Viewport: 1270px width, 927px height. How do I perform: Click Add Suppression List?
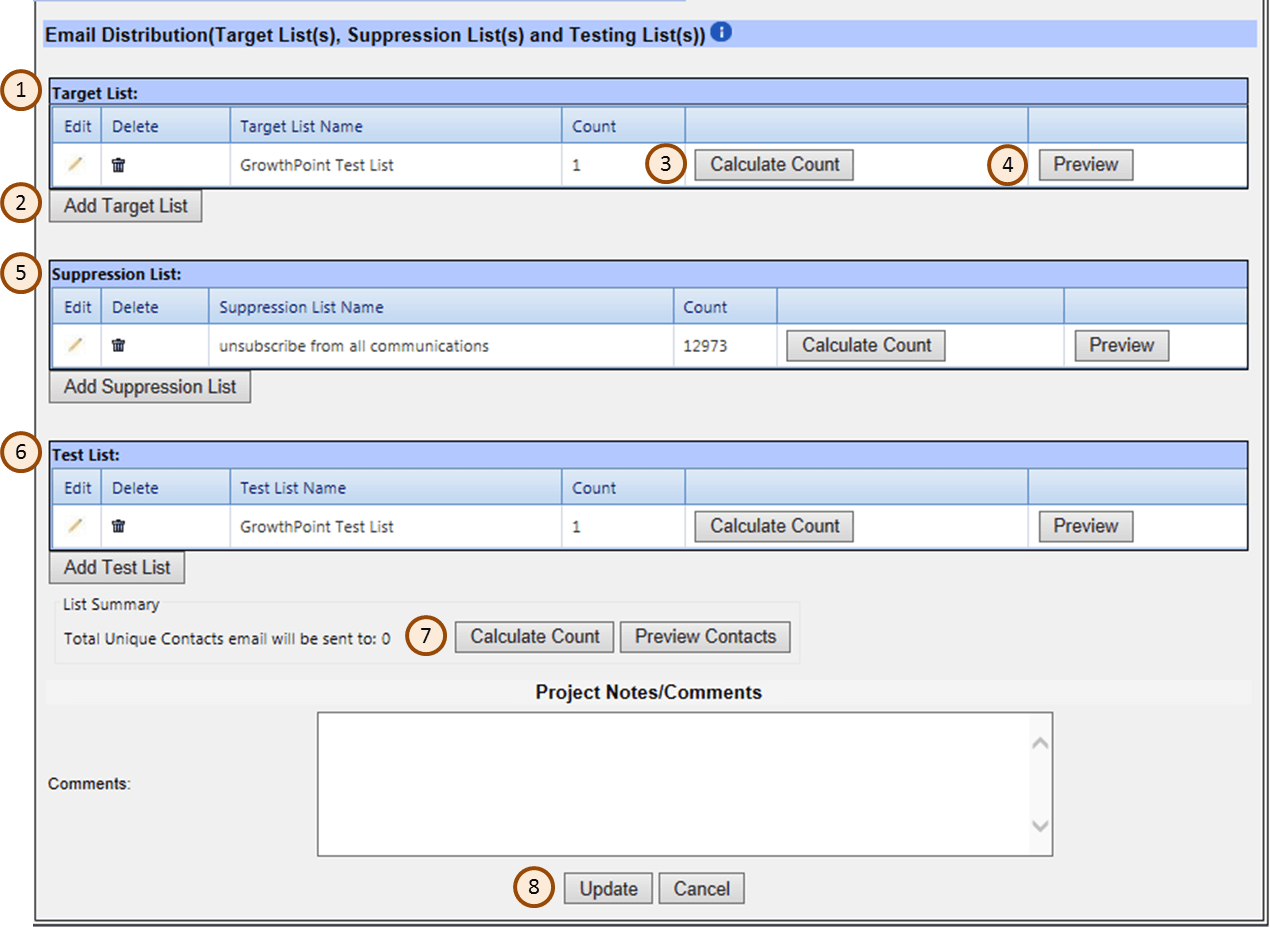coord(148,386)
